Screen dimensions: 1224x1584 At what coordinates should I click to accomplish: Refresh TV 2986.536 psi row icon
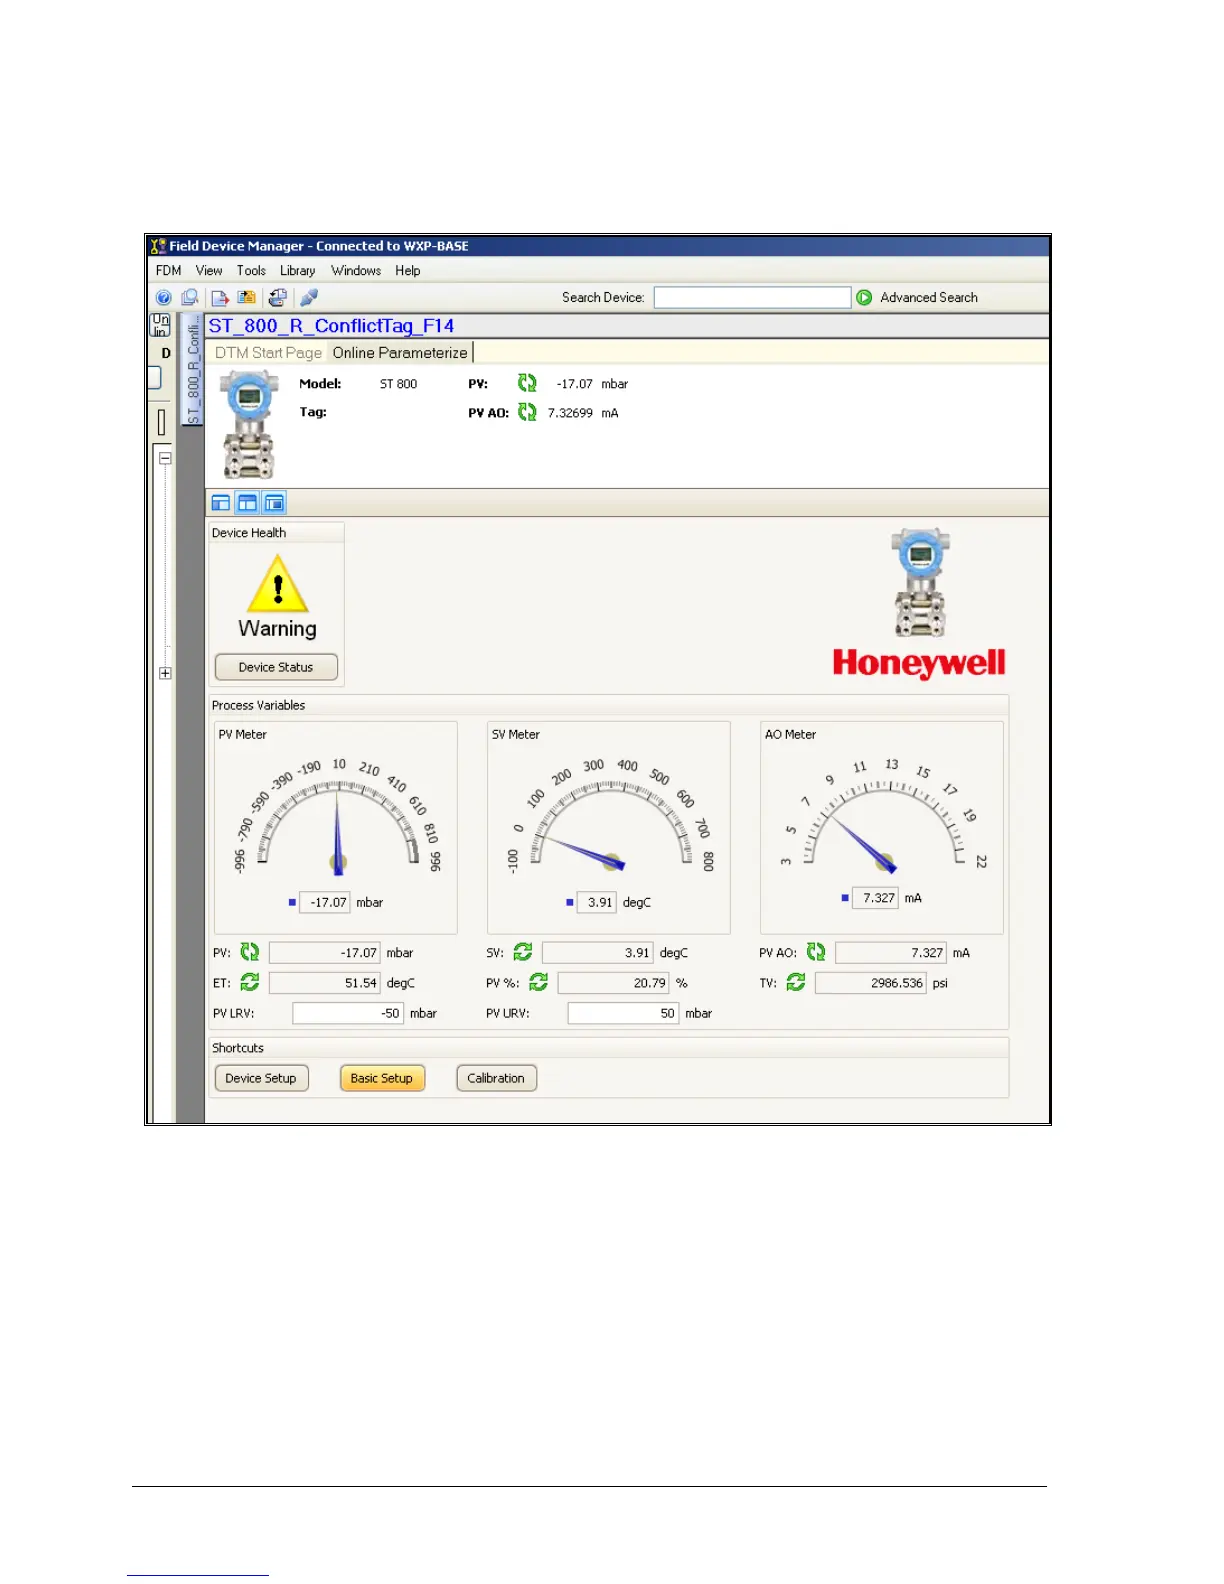[x=796, y=983]
